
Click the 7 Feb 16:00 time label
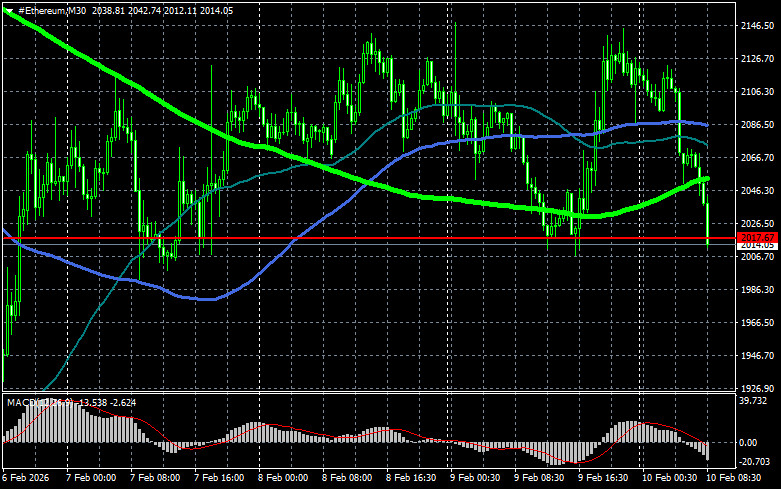(x=219, y=478)
